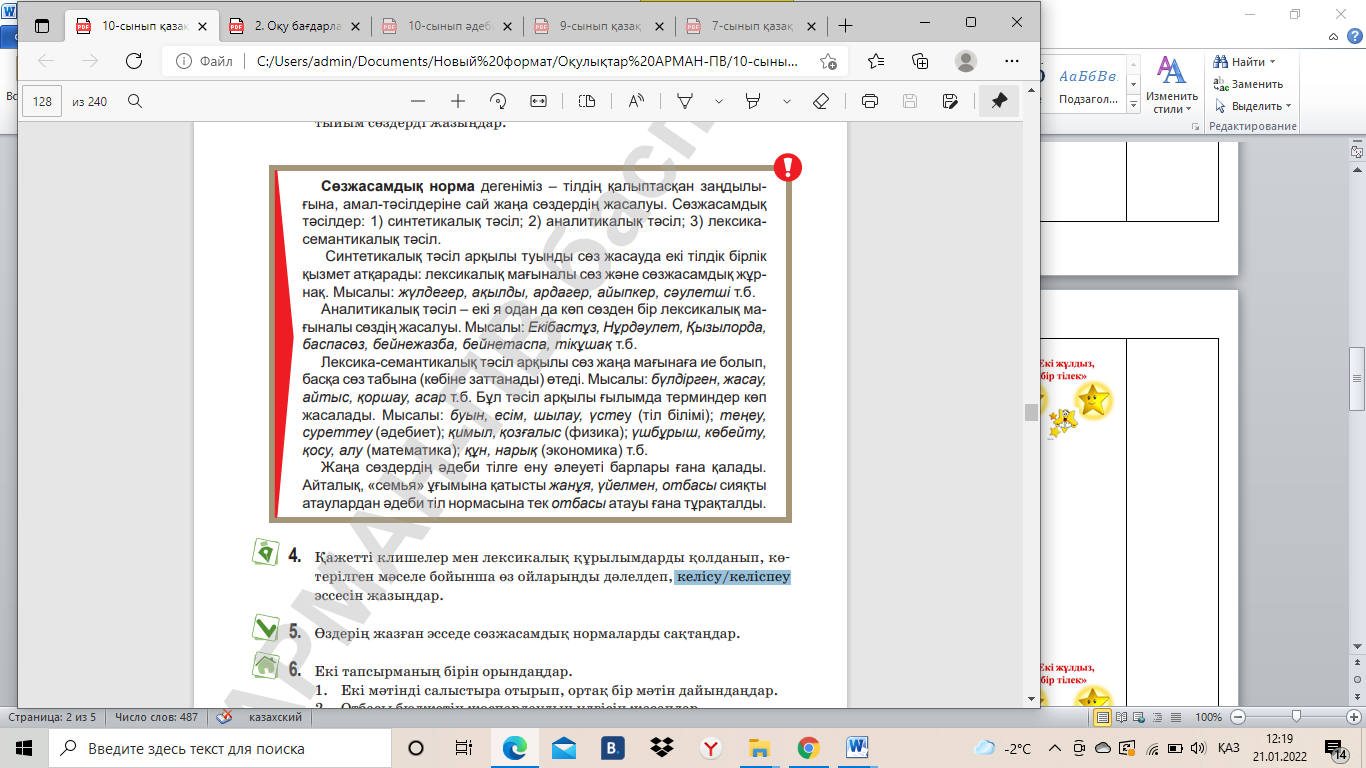
Task: Open Collections in Edge
Action: tap(921, 61)
